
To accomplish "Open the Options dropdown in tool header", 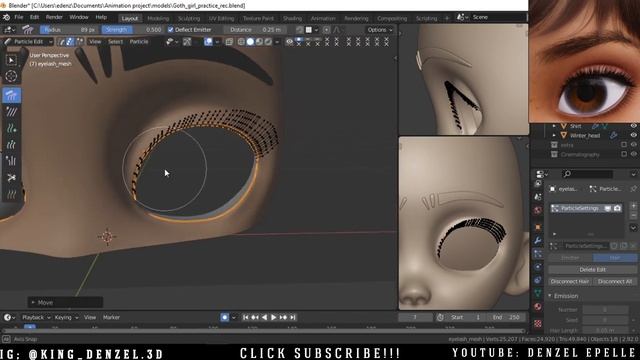I will tap(379, 30).
